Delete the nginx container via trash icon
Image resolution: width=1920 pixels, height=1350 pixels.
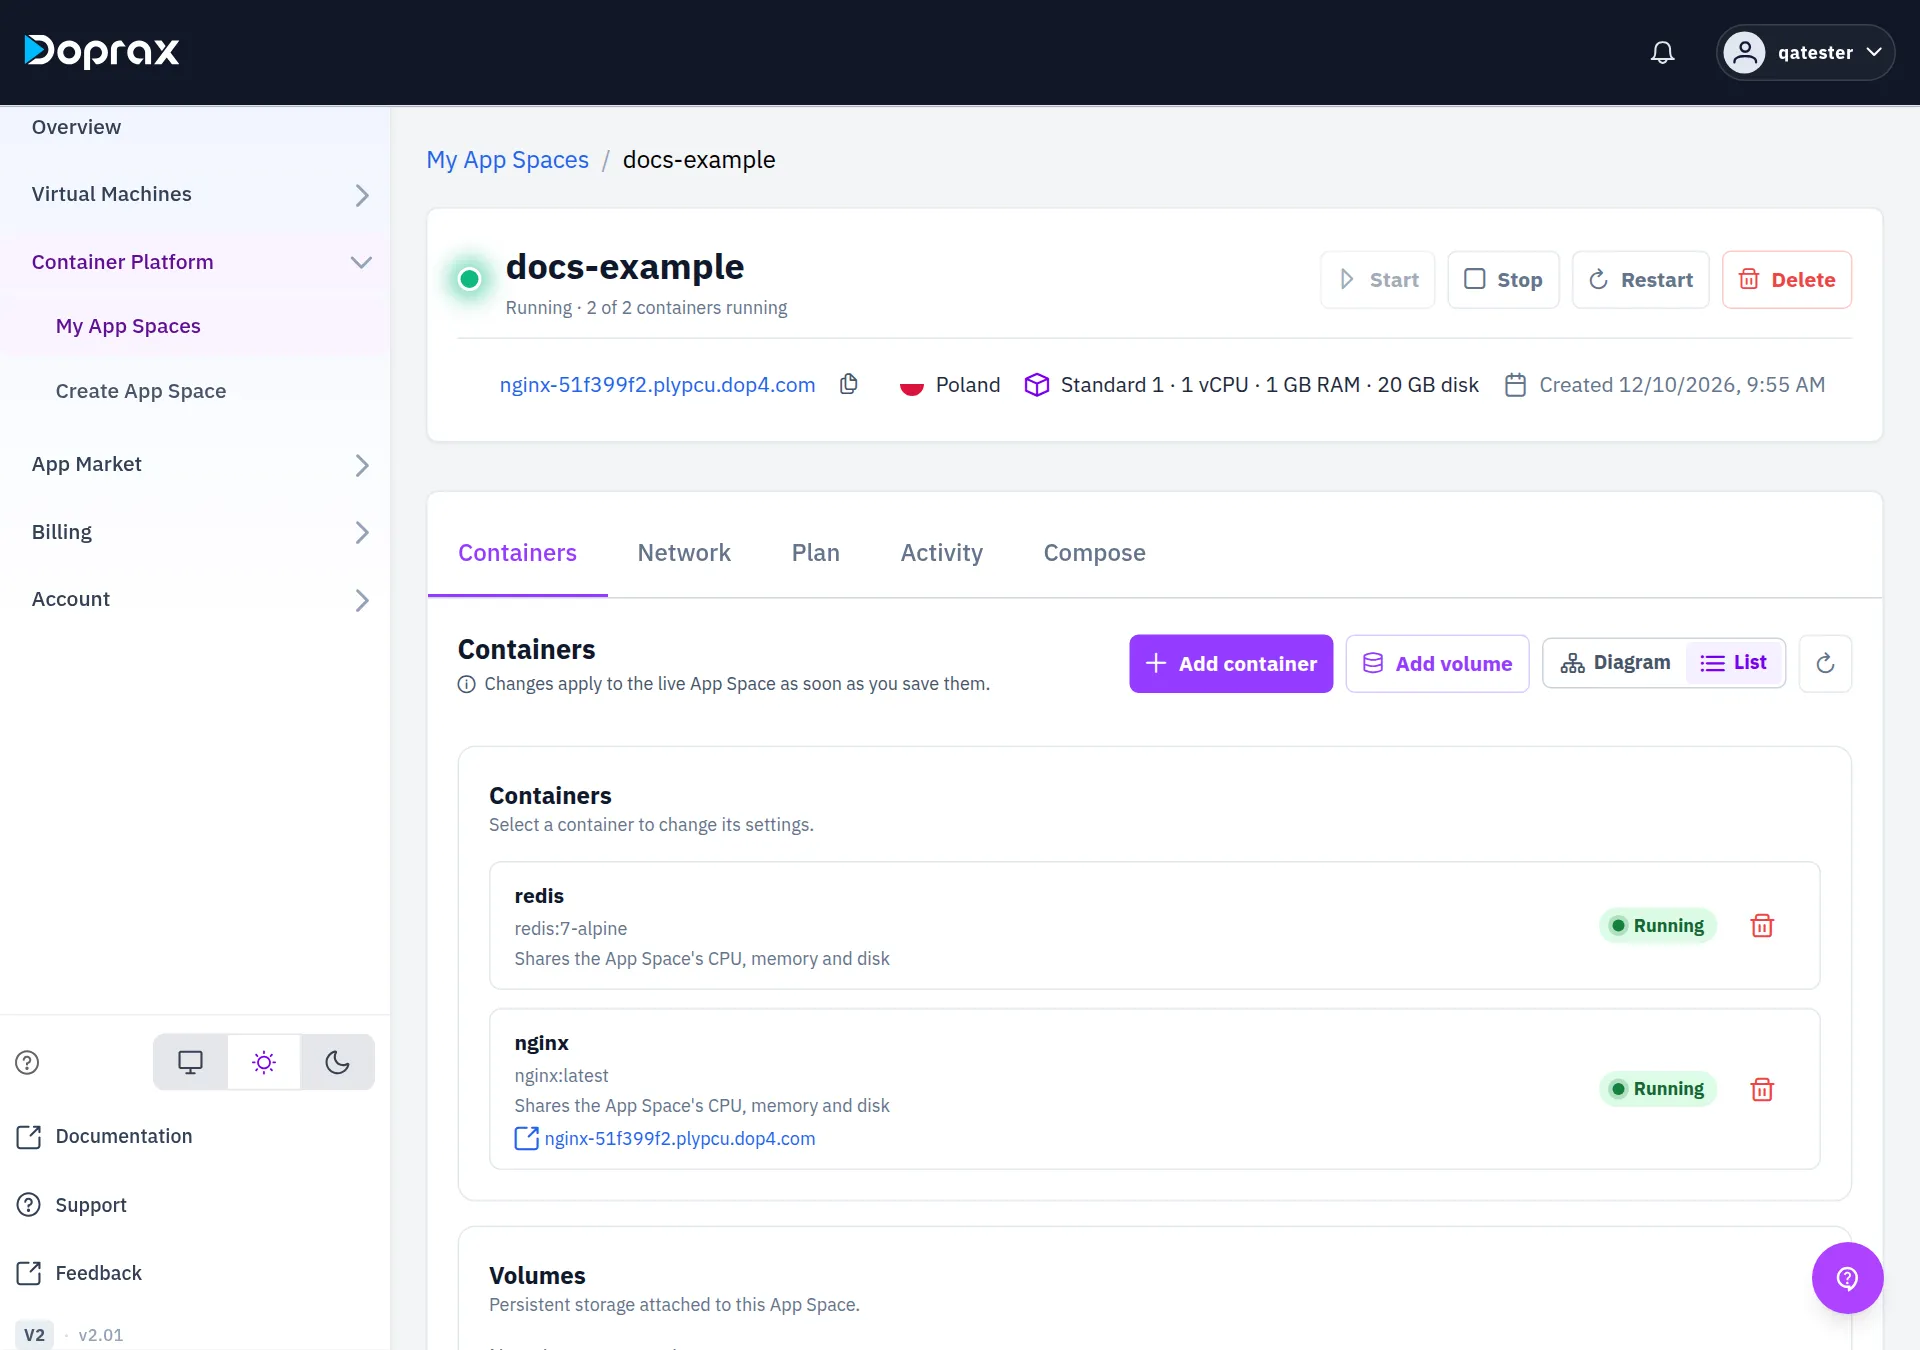(x=1762, y=1089)
